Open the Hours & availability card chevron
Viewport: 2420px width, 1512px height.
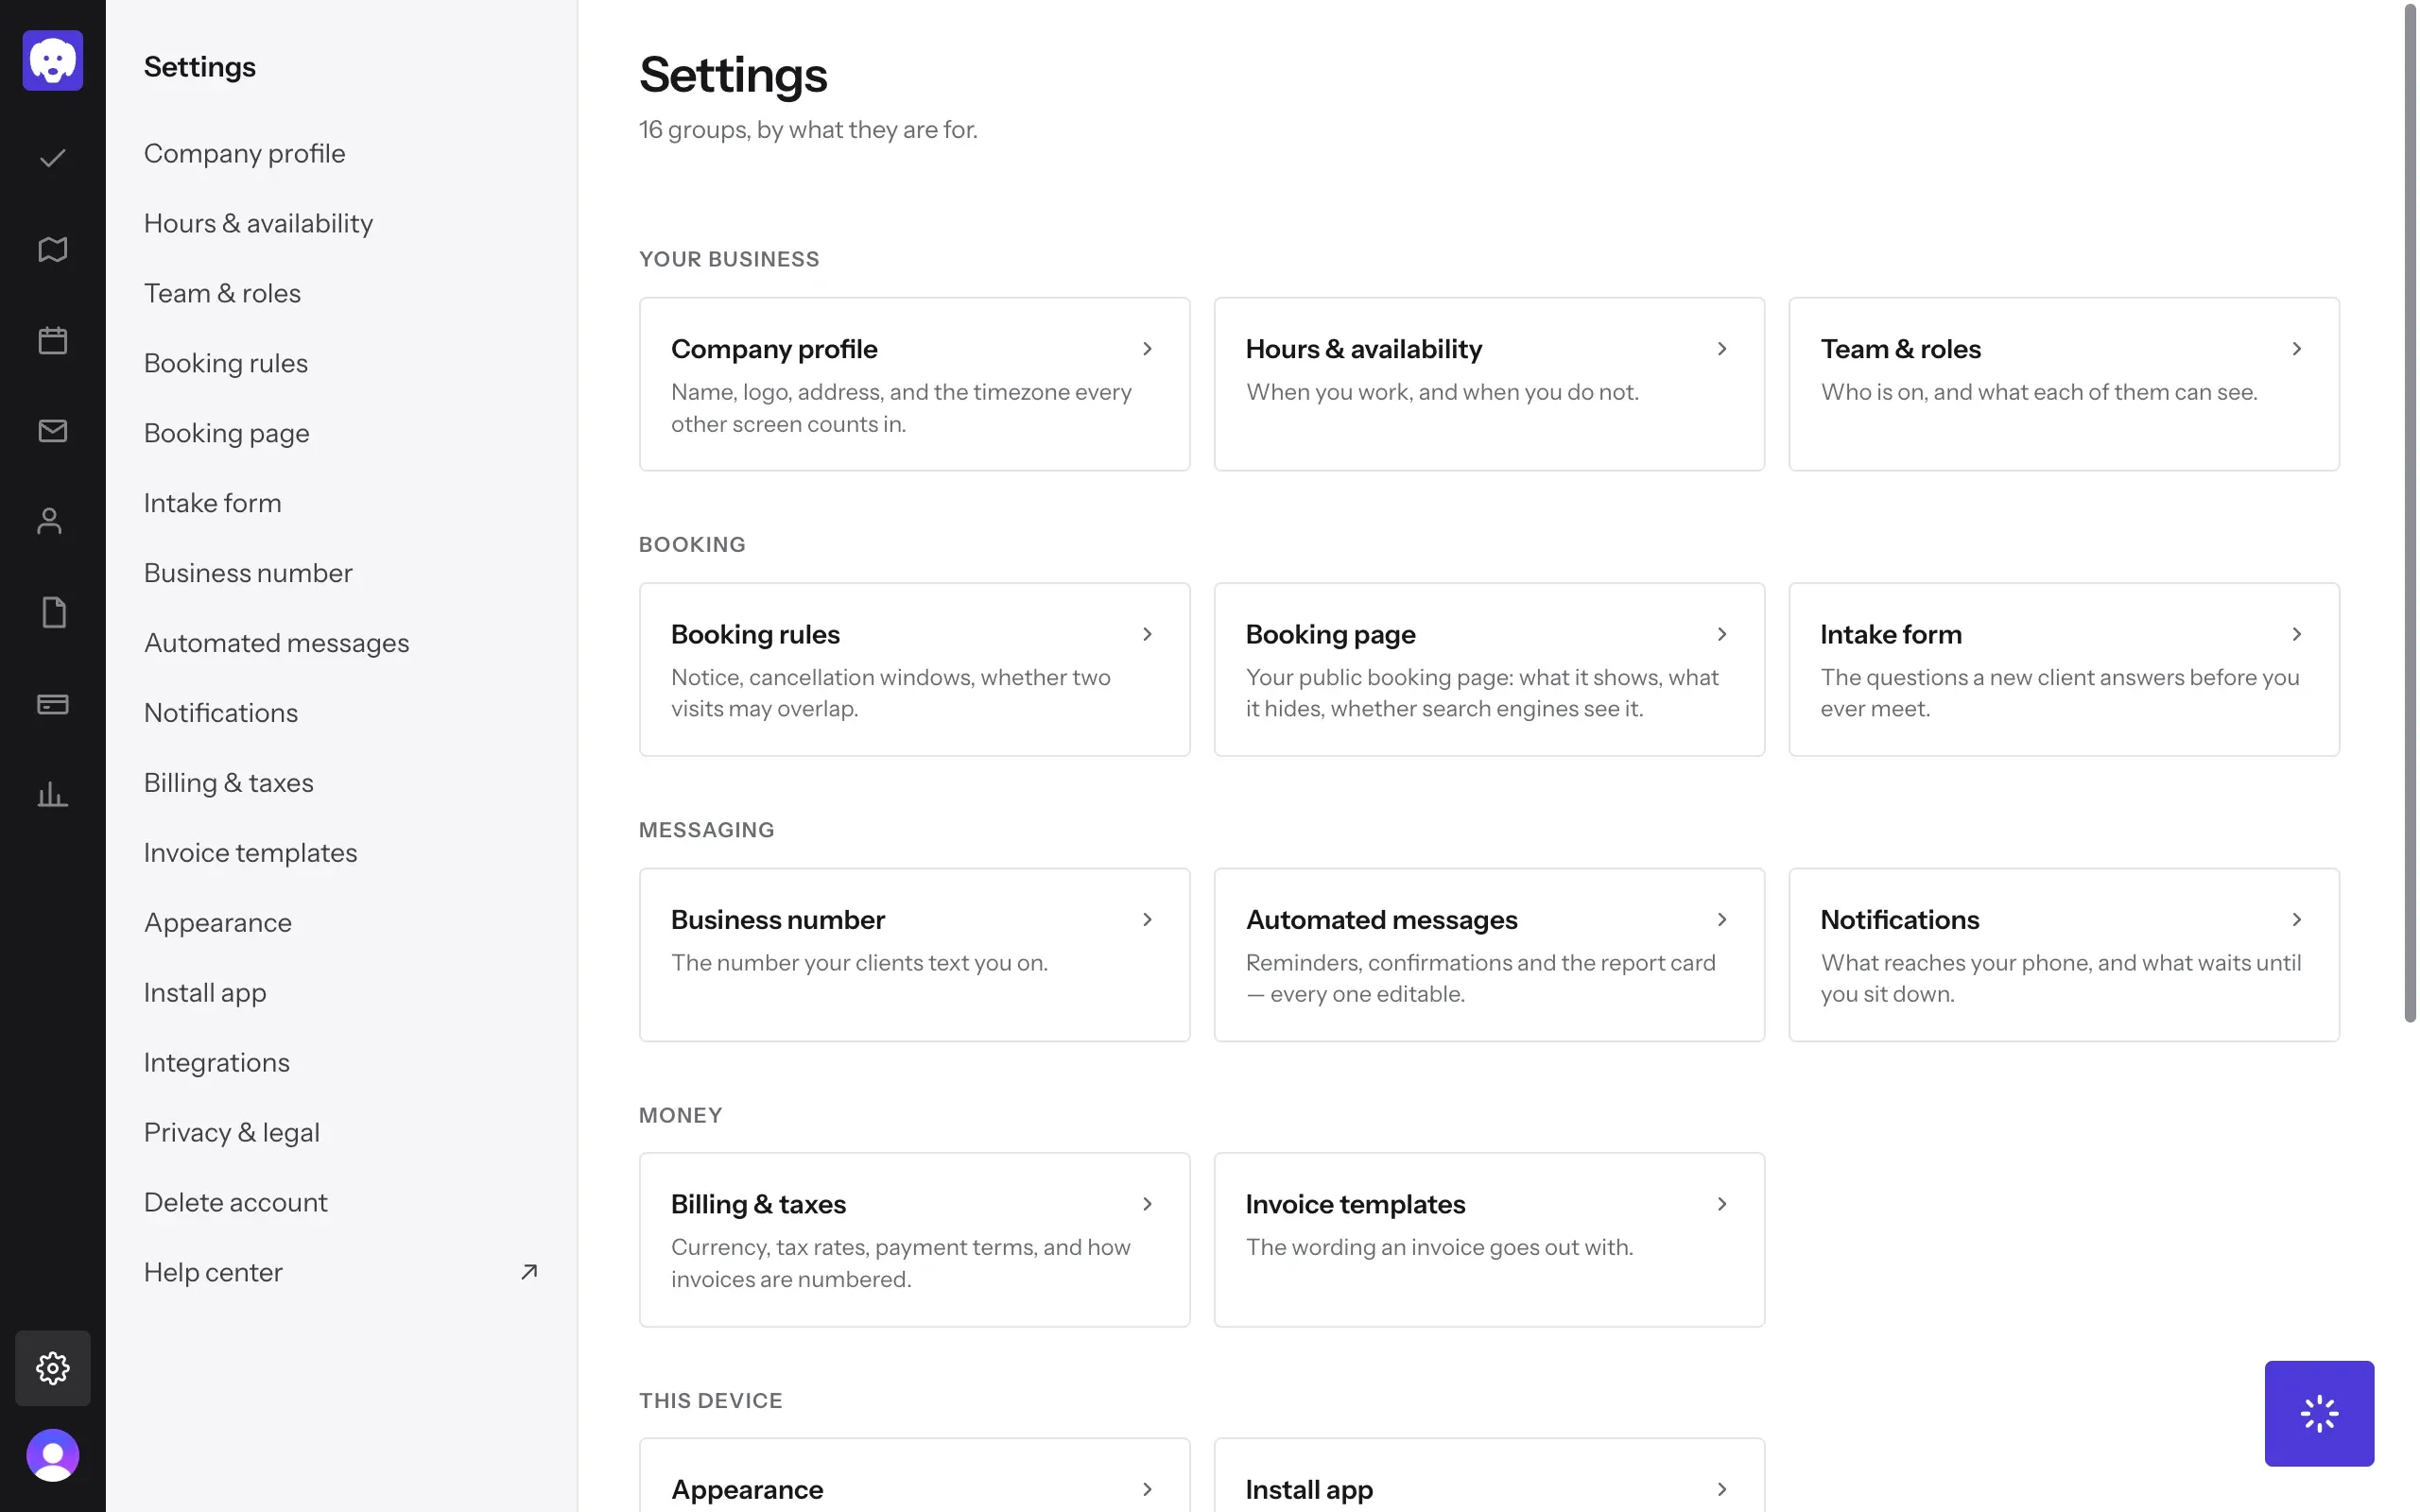click(x=1721, y=349)
